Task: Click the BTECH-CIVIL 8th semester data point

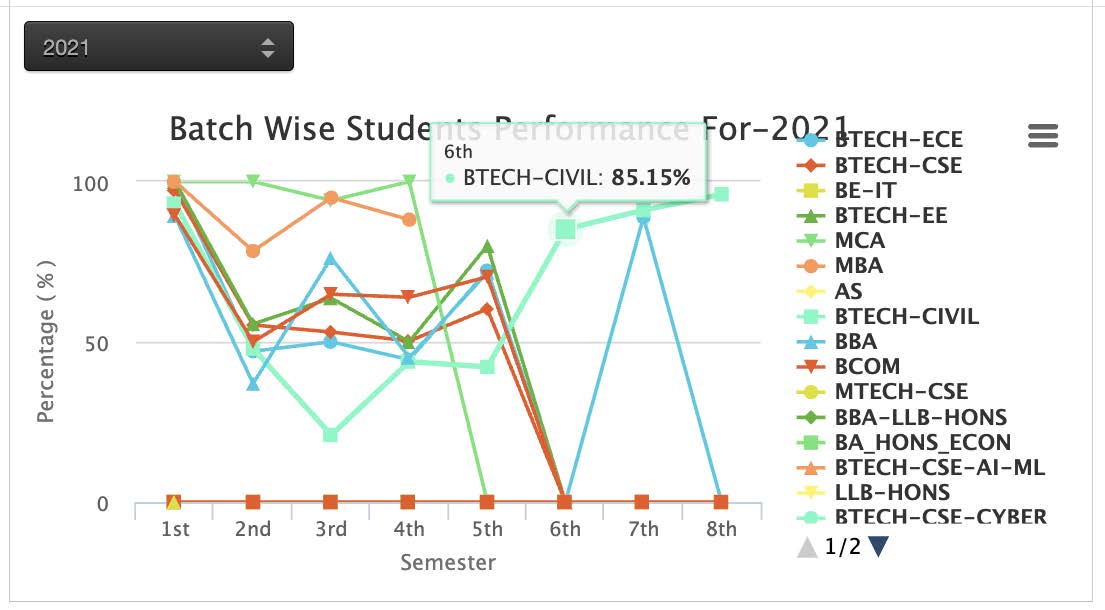Action: pyautogui.click(x=721, y=194)
